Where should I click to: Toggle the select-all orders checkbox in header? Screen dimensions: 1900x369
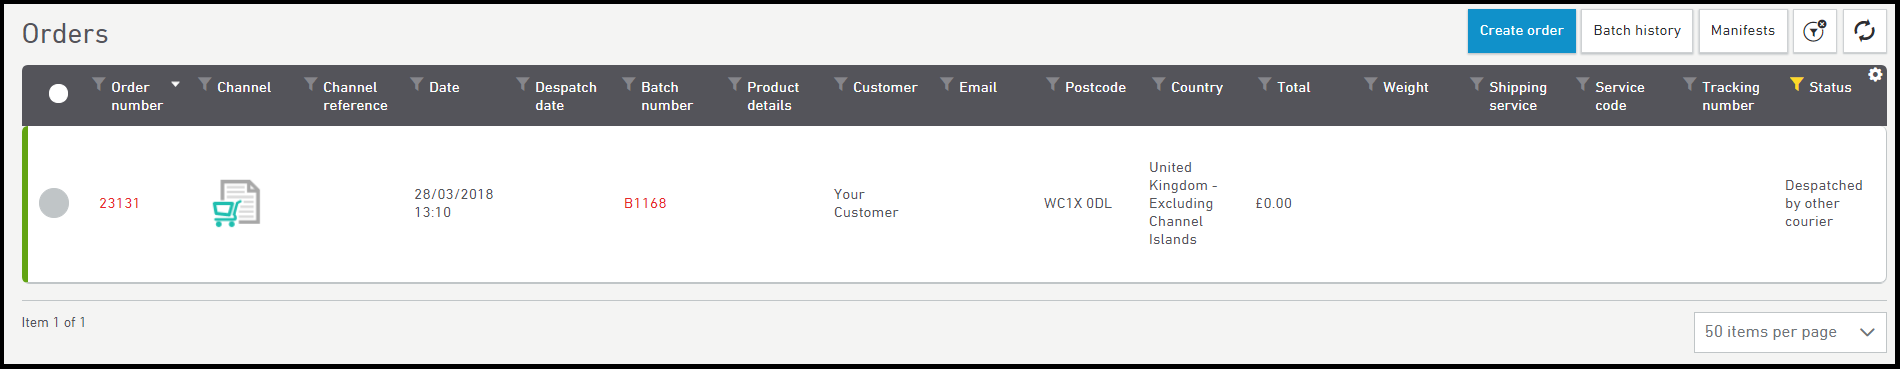click(59, 93)
